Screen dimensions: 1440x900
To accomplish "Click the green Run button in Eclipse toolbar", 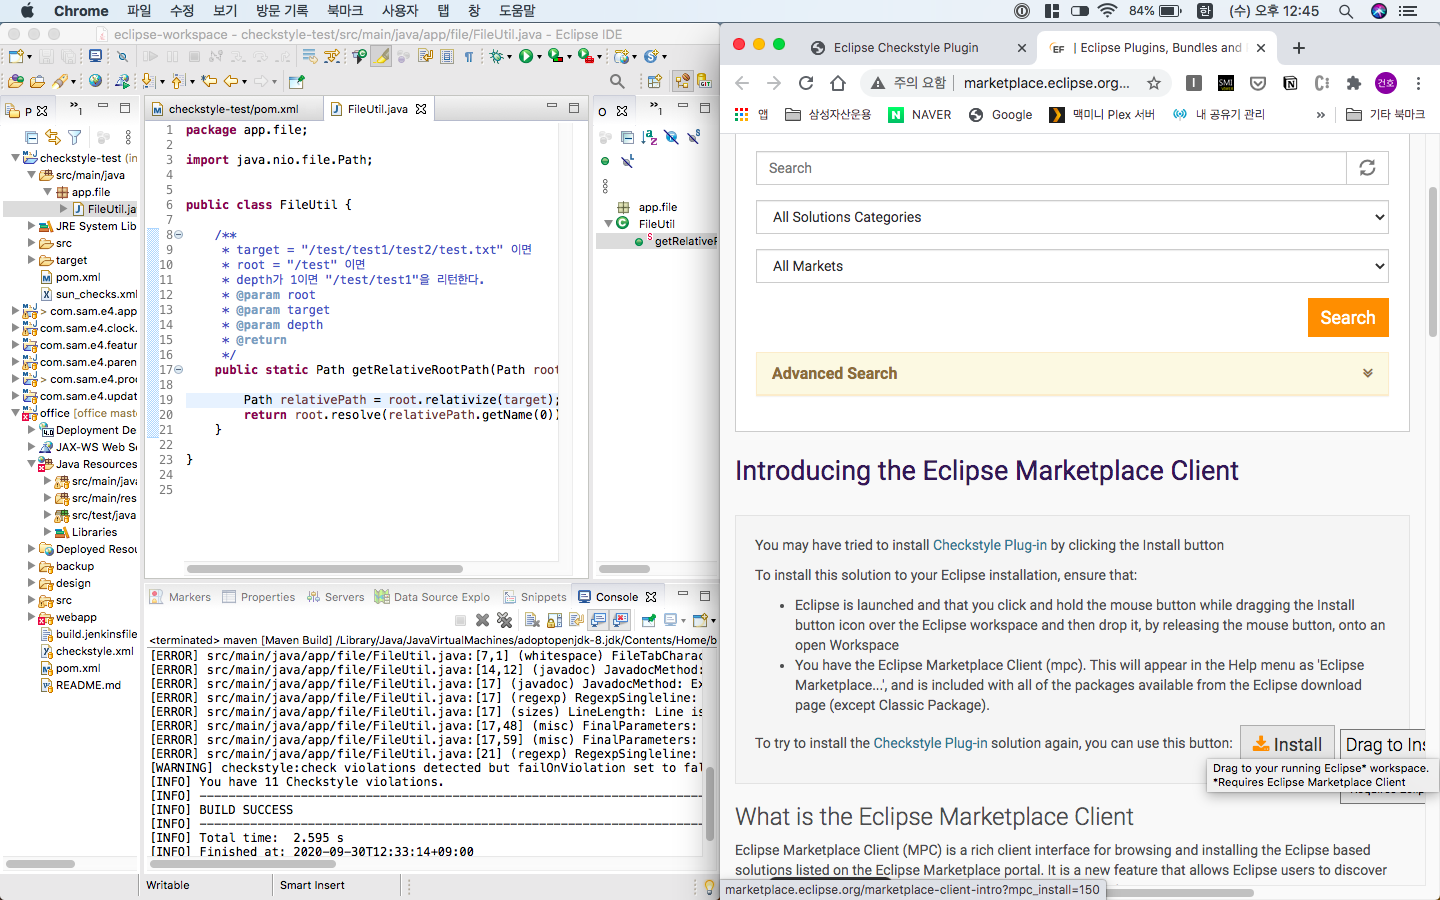I will tap(525, 57).
